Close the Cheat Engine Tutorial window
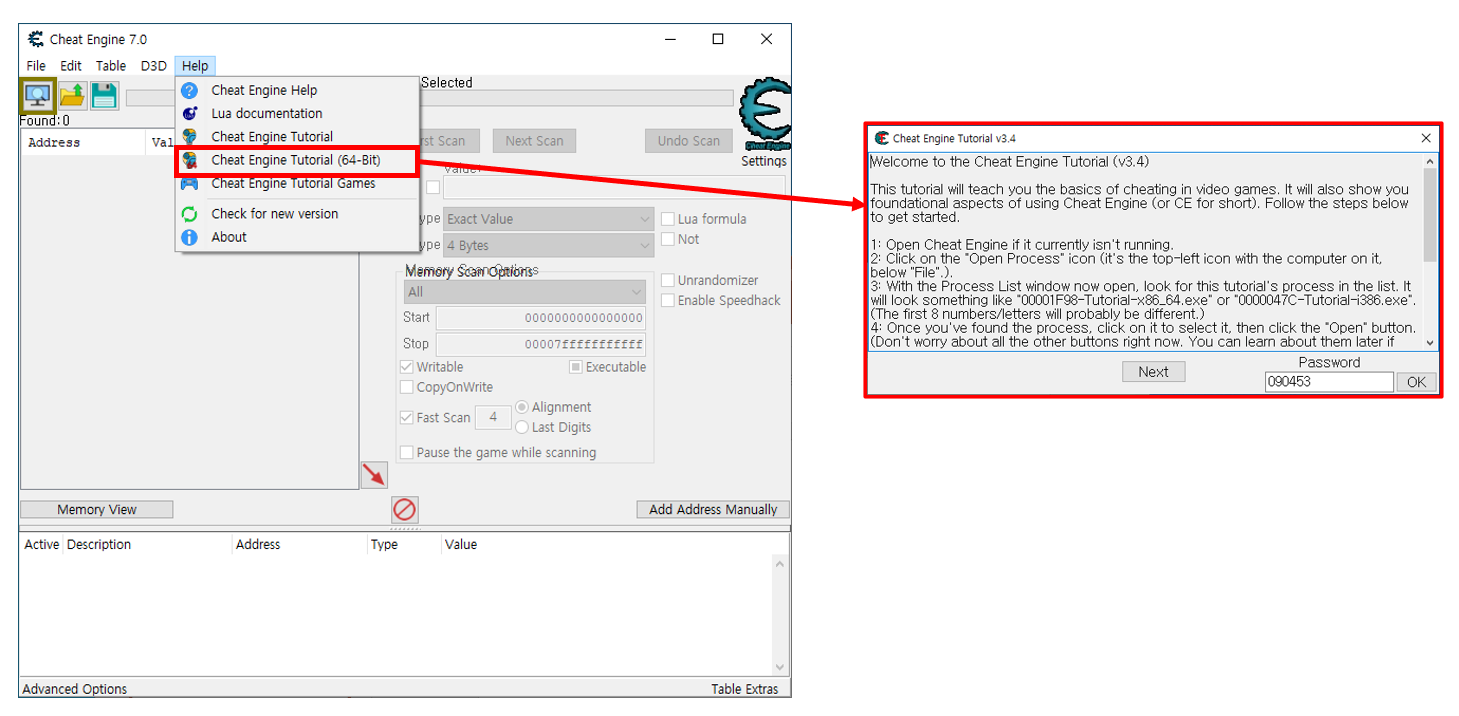 pyautogui.click(x=1426, y=138)
